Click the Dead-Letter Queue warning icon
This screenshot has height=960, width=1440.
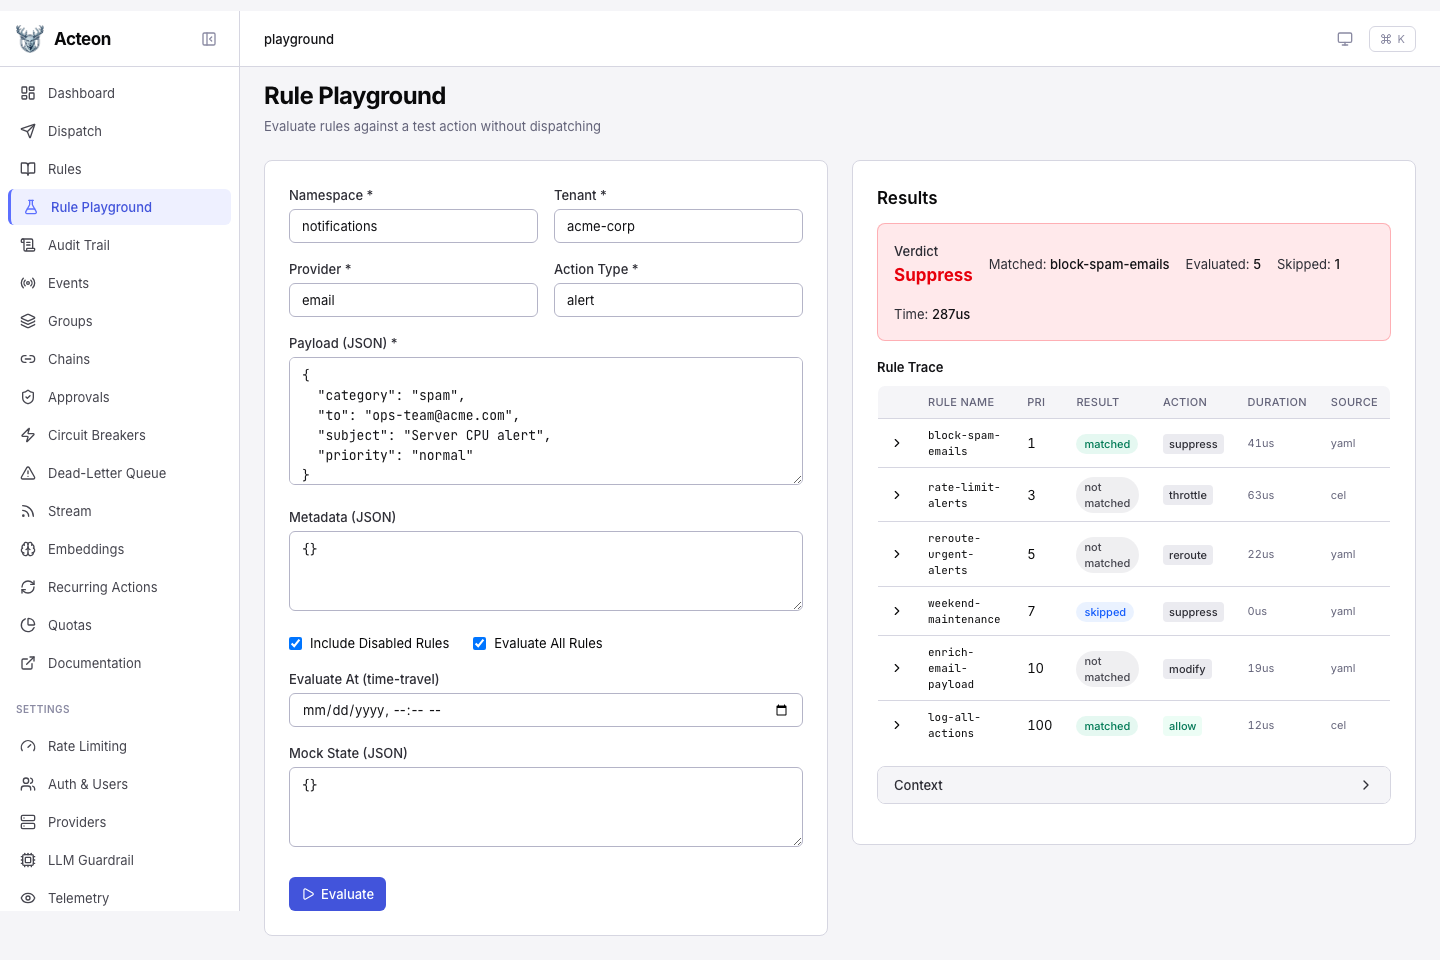click(x=28, y=473)
